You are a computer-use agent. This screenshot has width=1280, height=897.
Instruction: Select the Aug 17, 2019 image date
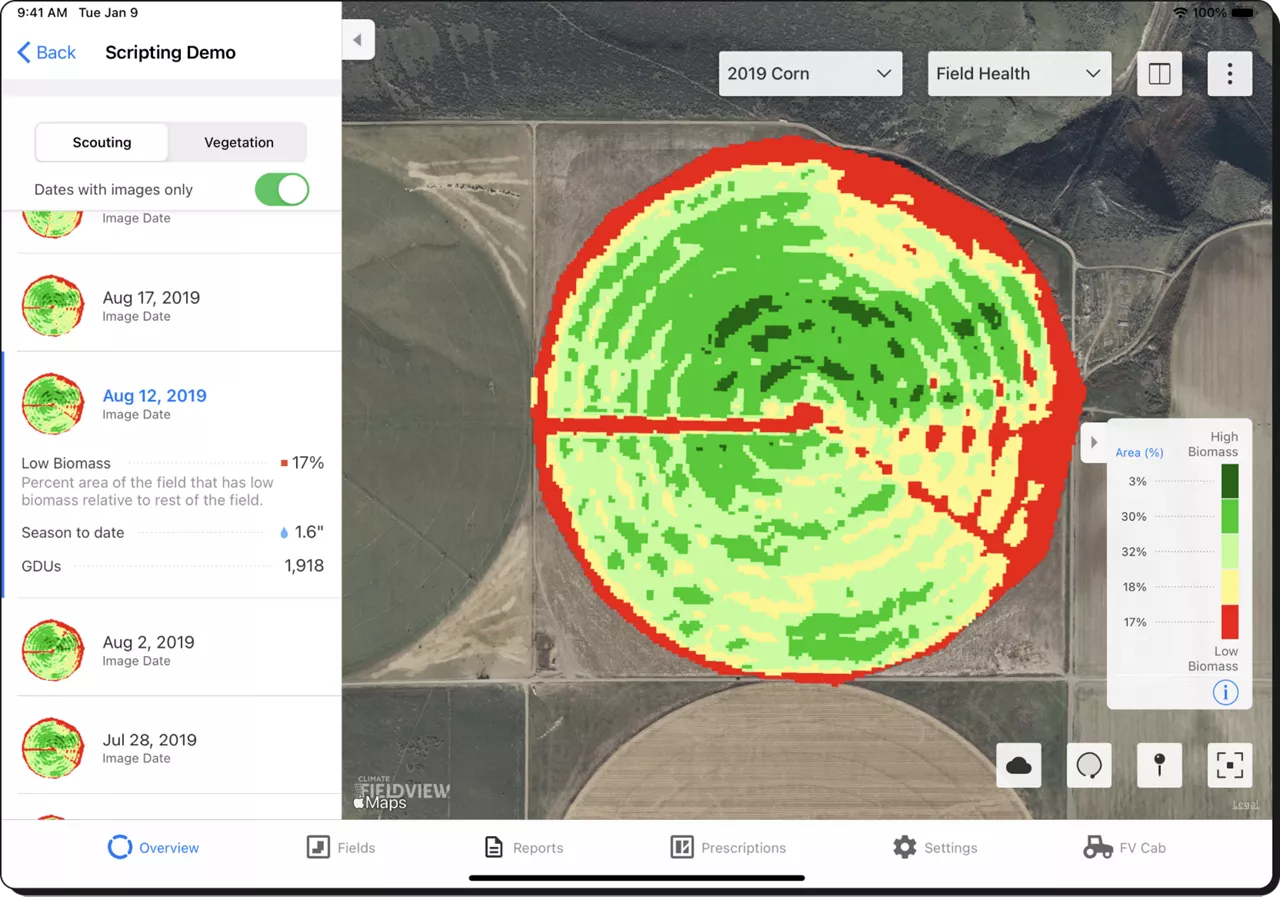coord(151,298)
